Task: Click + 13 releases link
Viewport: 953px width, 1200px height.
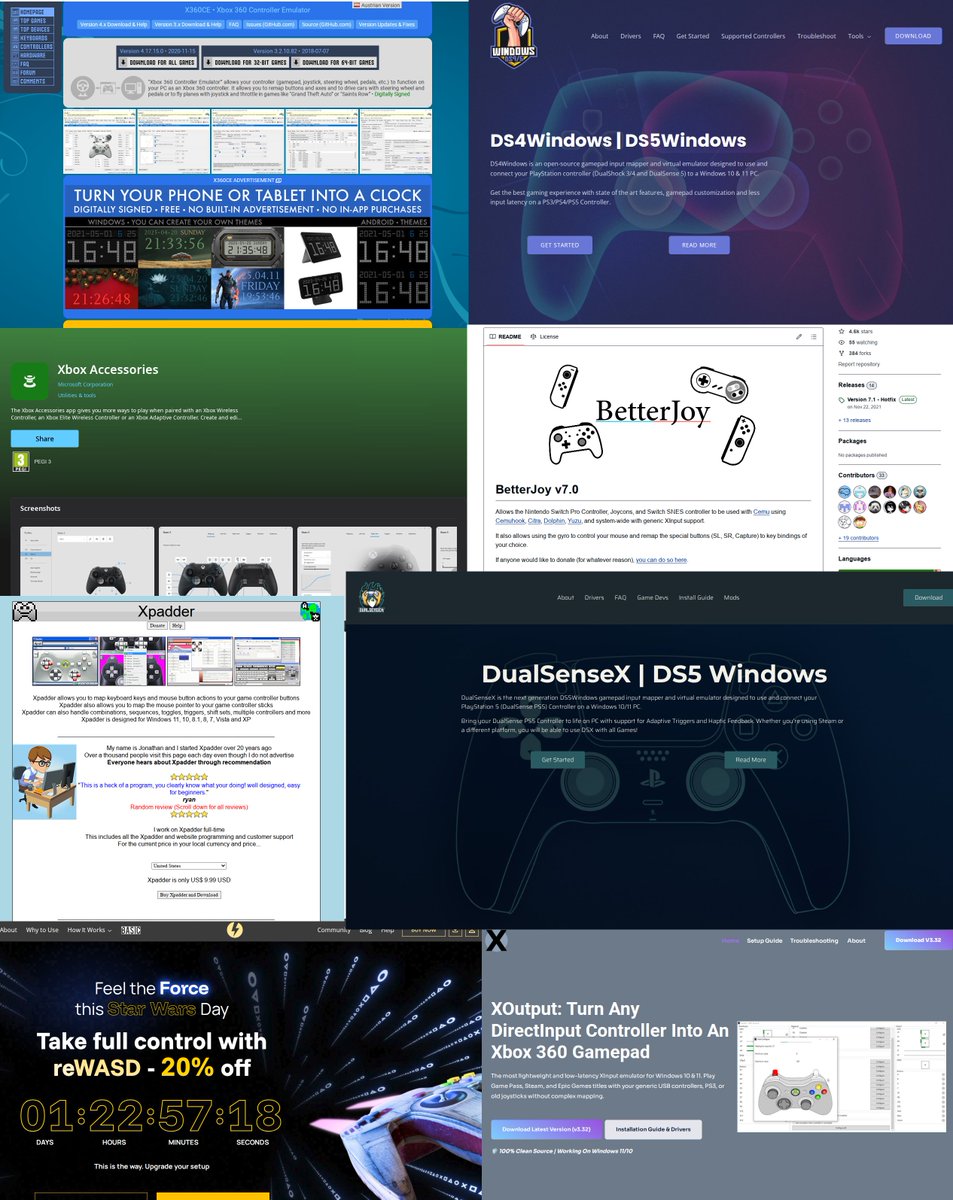Action: coord(856,420)
